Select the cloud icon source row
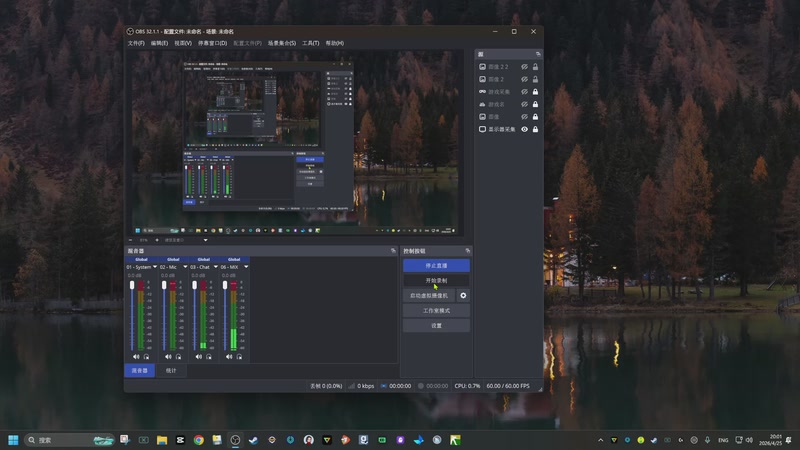Image resolution: width=800 pixels, height=450 pixels. point(507,104)
